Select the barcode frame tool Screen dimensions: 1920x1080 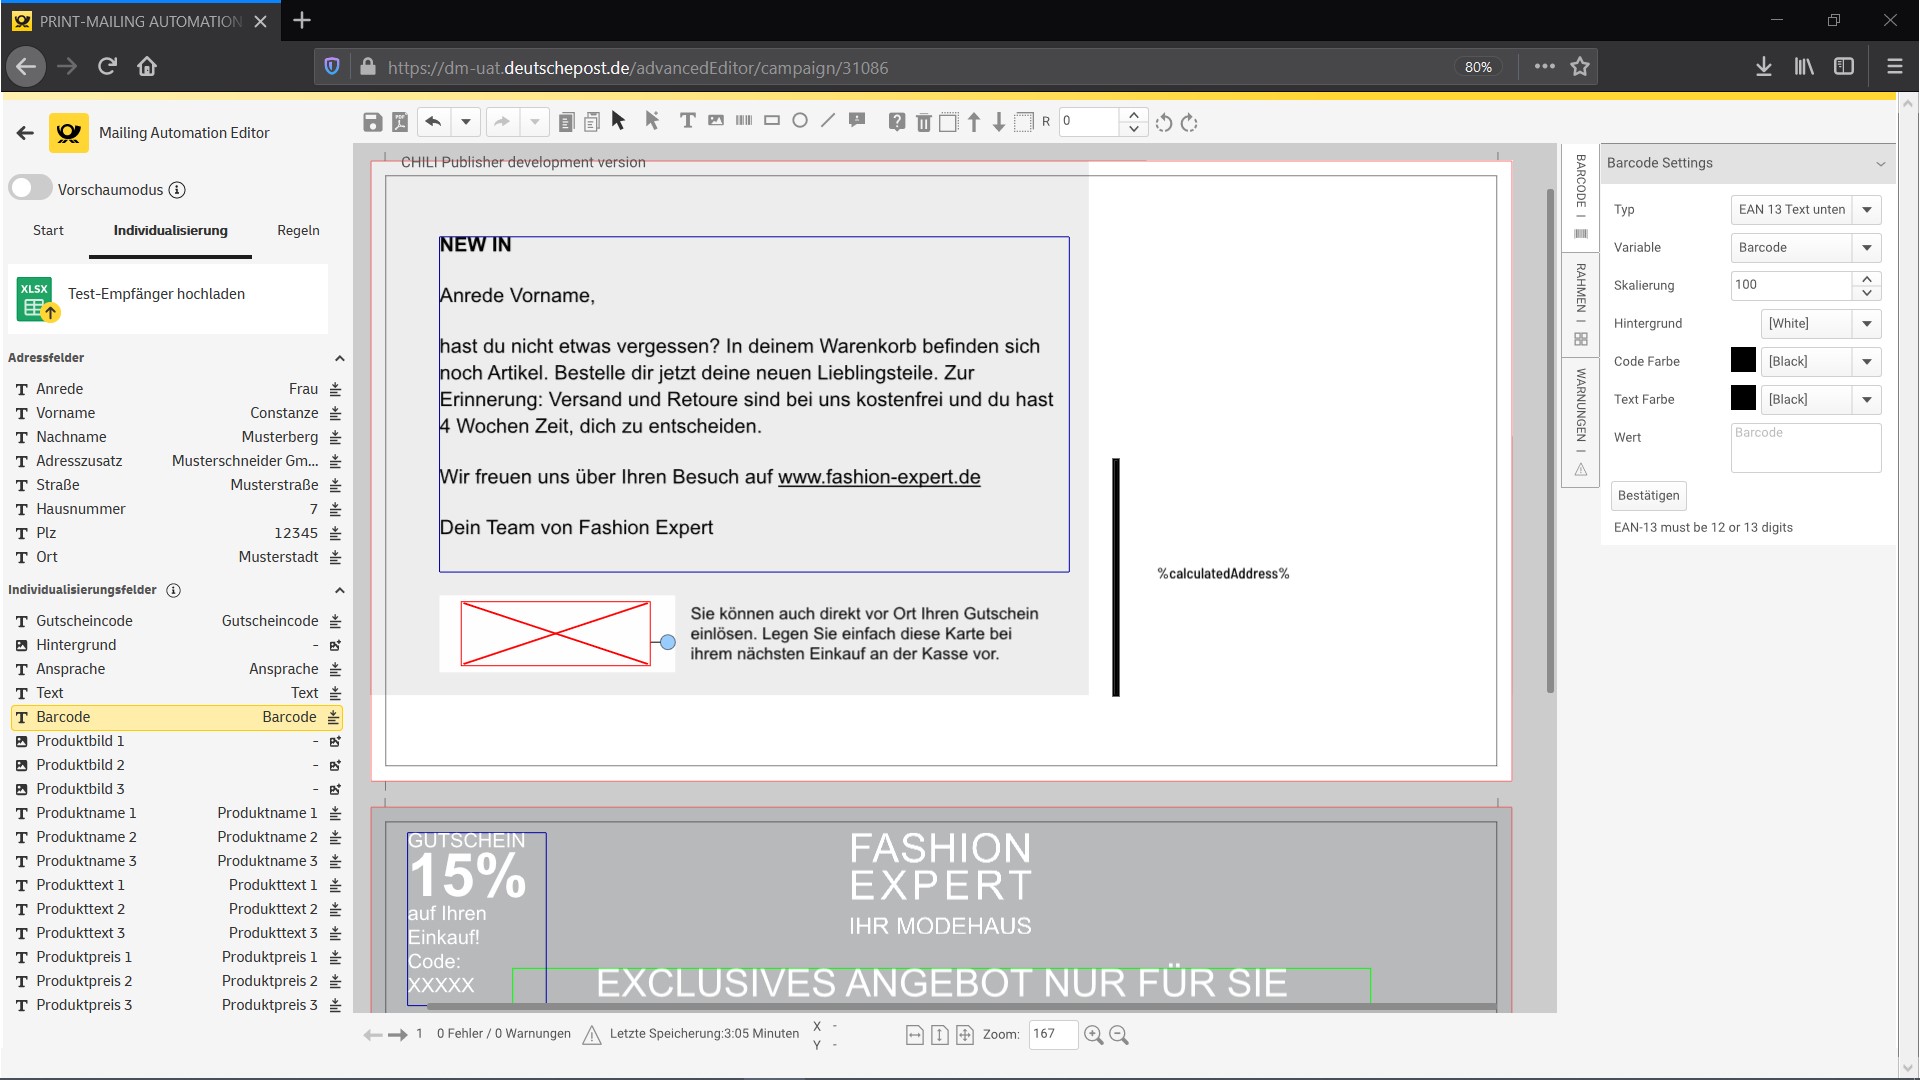(x=744, y=121)
